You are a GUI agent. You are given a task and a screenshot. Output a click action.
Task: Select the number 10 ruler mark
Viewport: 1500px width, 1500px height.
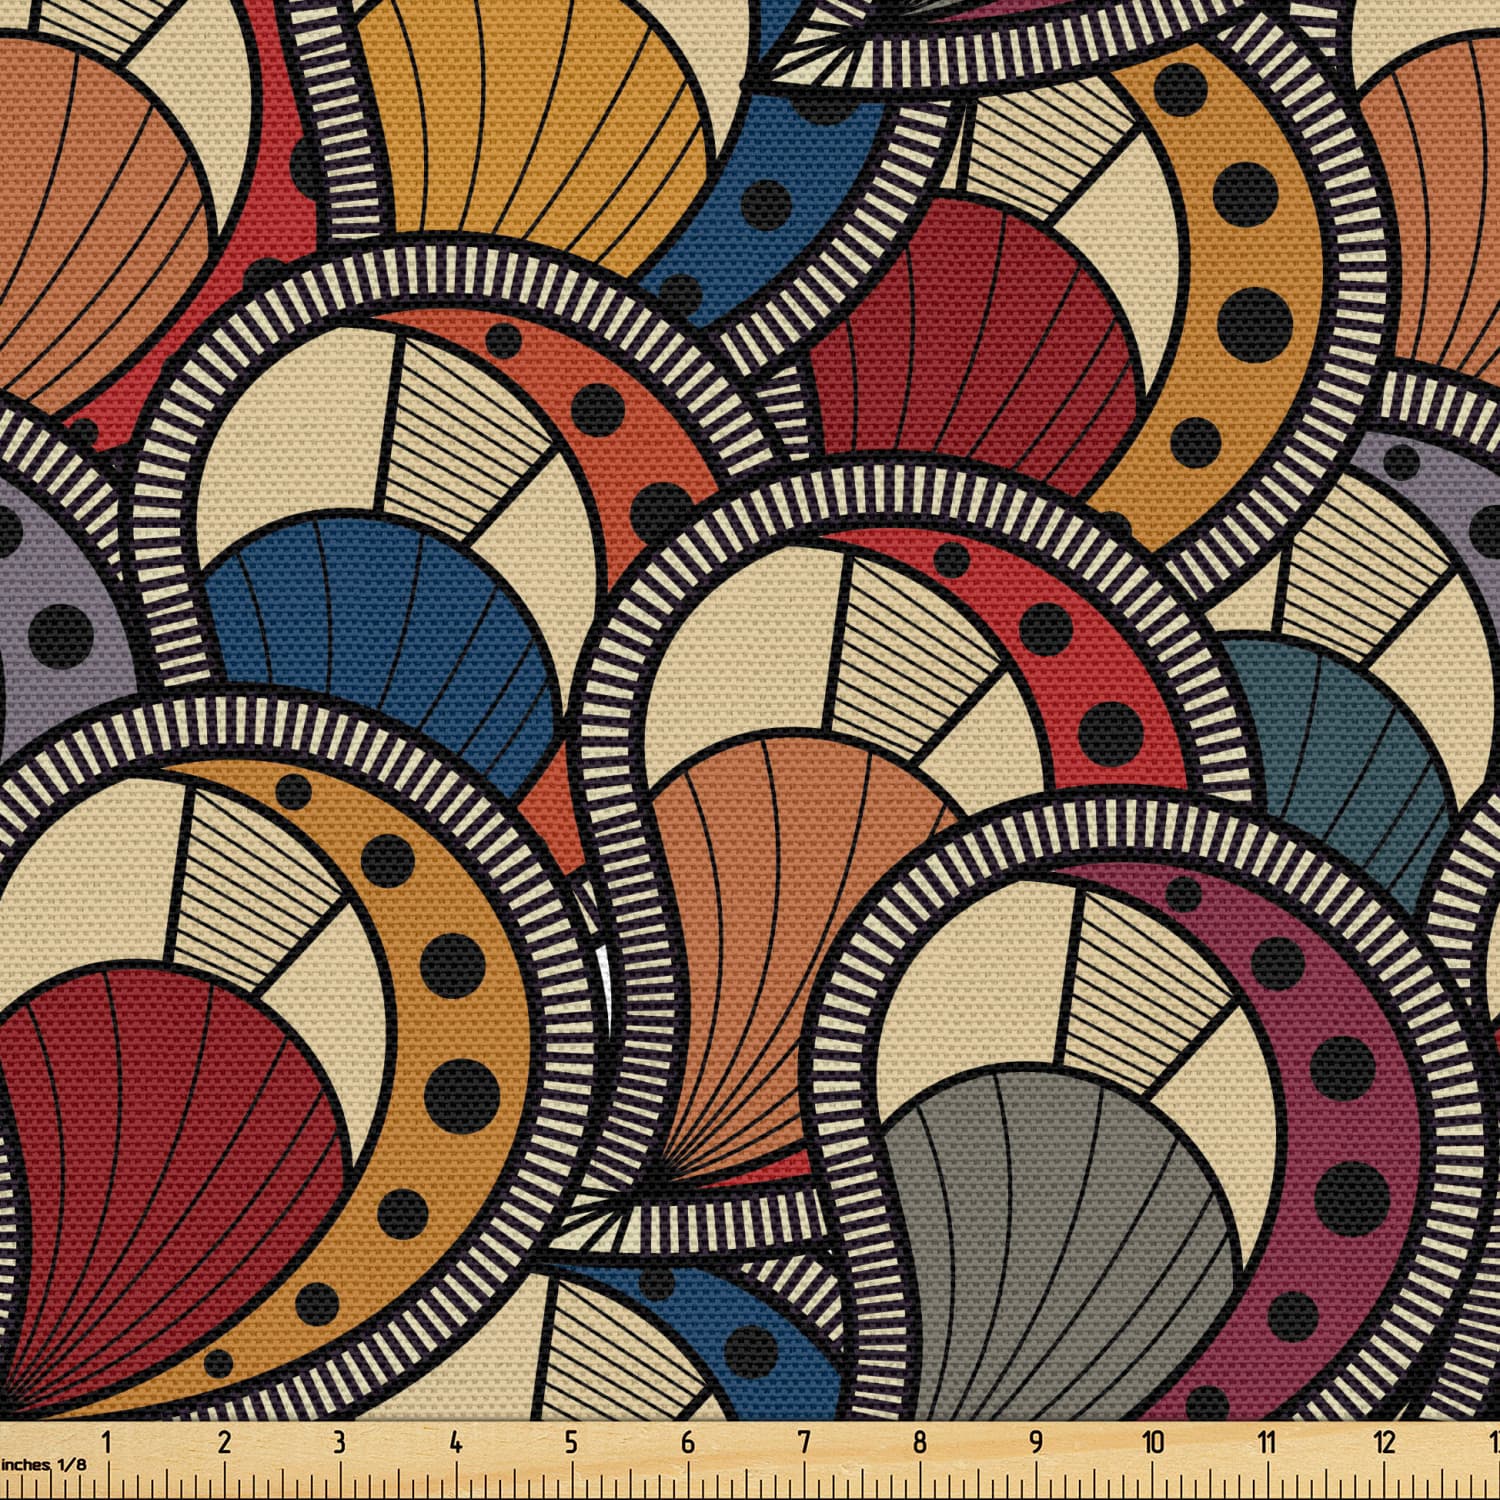1153,1441
